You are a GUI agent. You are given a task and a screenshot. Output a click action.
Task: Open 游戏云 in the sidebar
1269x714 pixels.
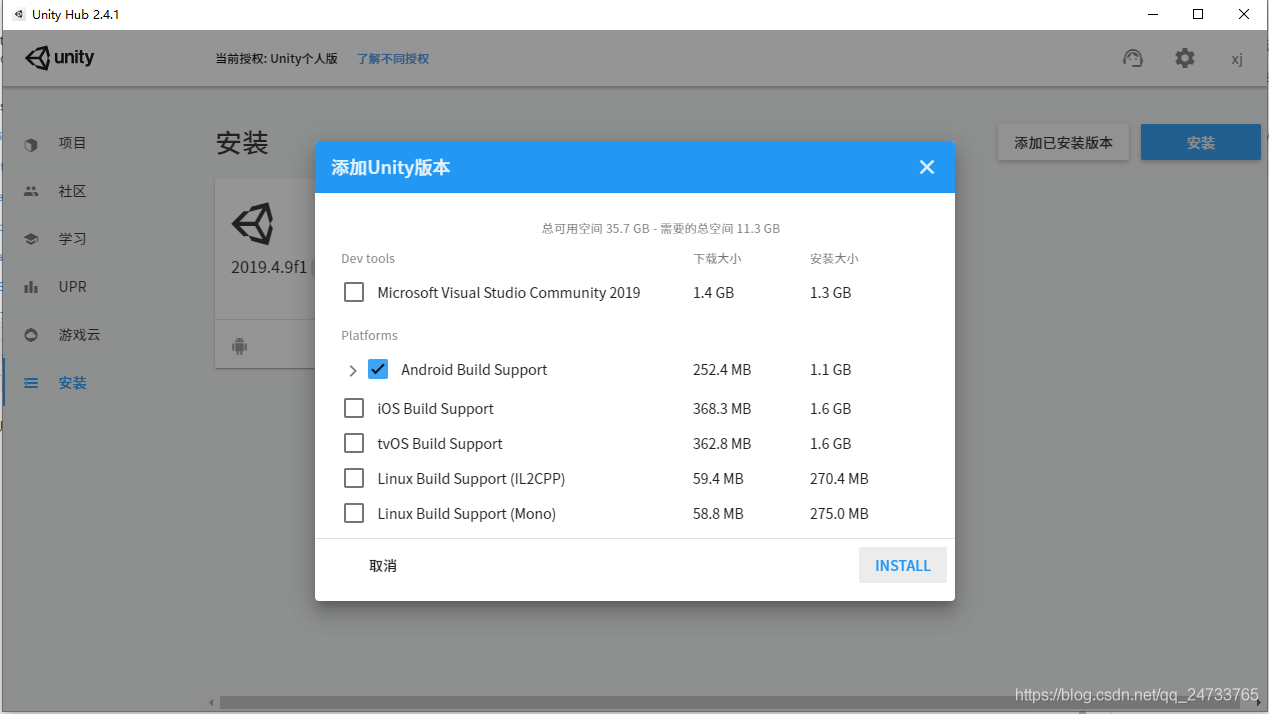click(80, 335)
